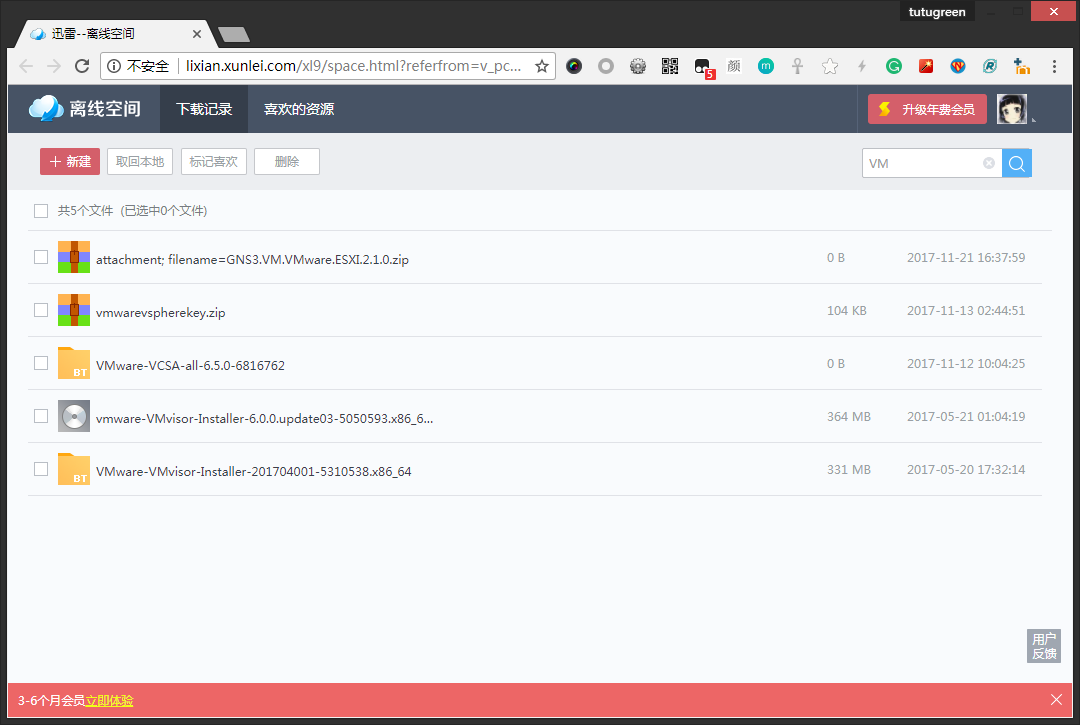Click 升级年费会员 upgrade button
The height and width of the screenshot is (725, 1080).
pos(927,109)
